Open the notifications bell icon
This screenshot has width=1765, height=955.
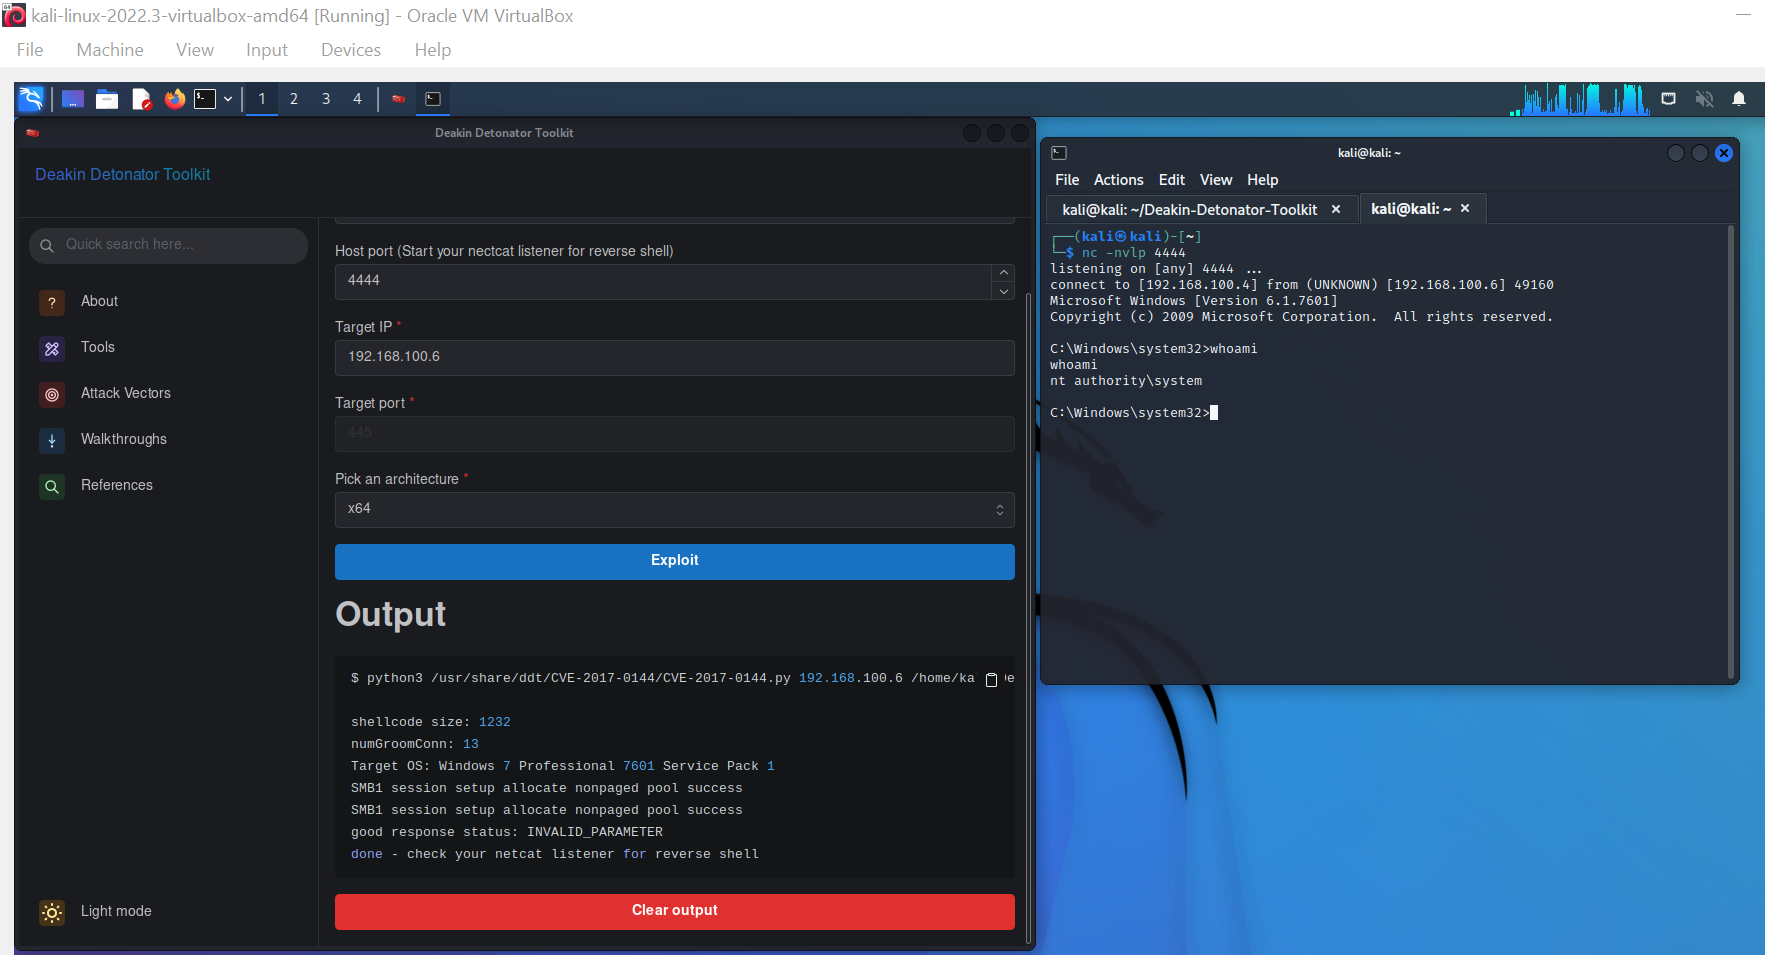click(x=1739, y=99)
